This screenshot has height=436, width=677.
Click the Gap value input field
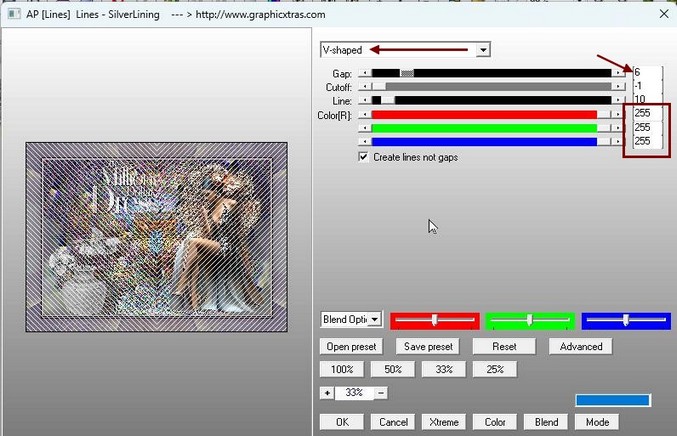click(x=648, y=73)
